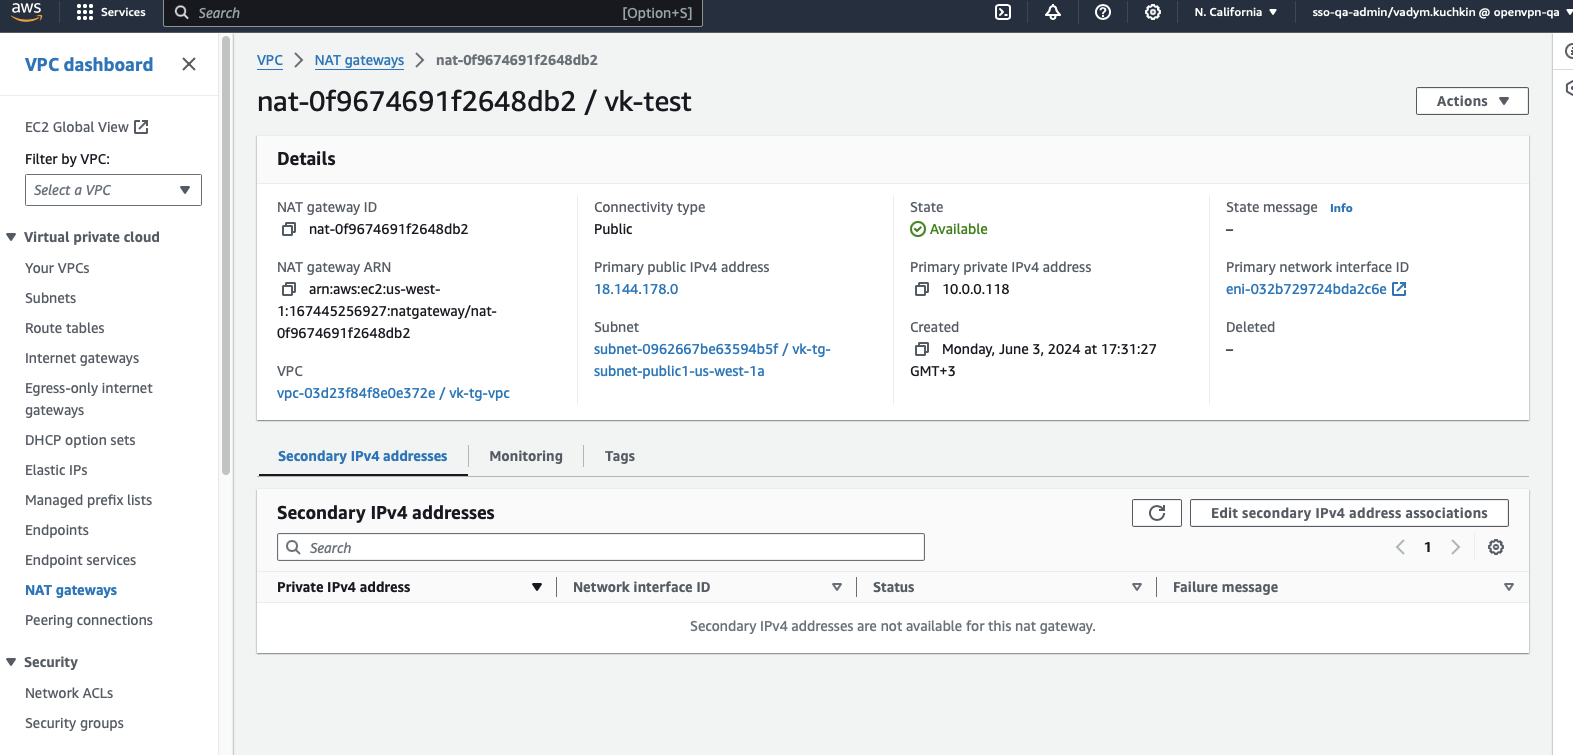Image resolution: width=1573 pixels, height=755 pixels.
Task: Switch to the Tags tab
Action: [620, 456]
